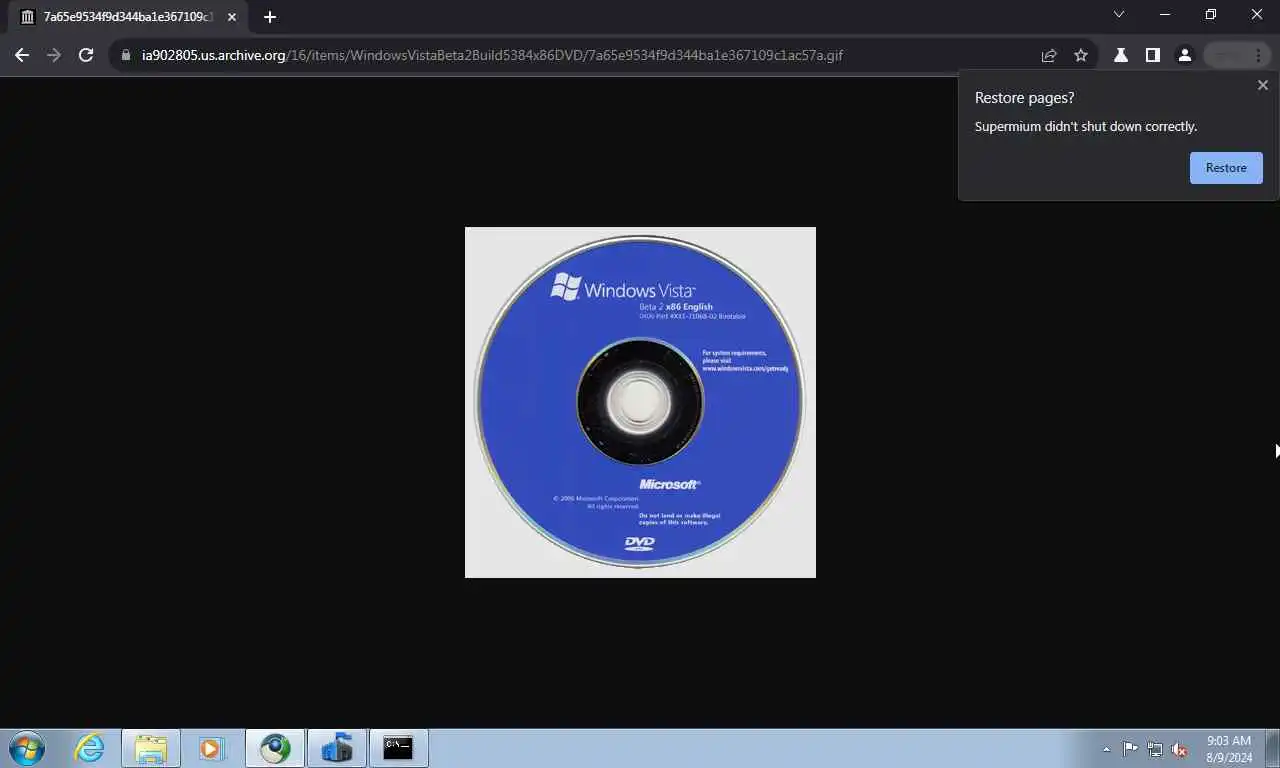Image resolution: width=1280 pixels, height=768 pixels.
Task: Click the Restore button
Action: pos(1226,168)
